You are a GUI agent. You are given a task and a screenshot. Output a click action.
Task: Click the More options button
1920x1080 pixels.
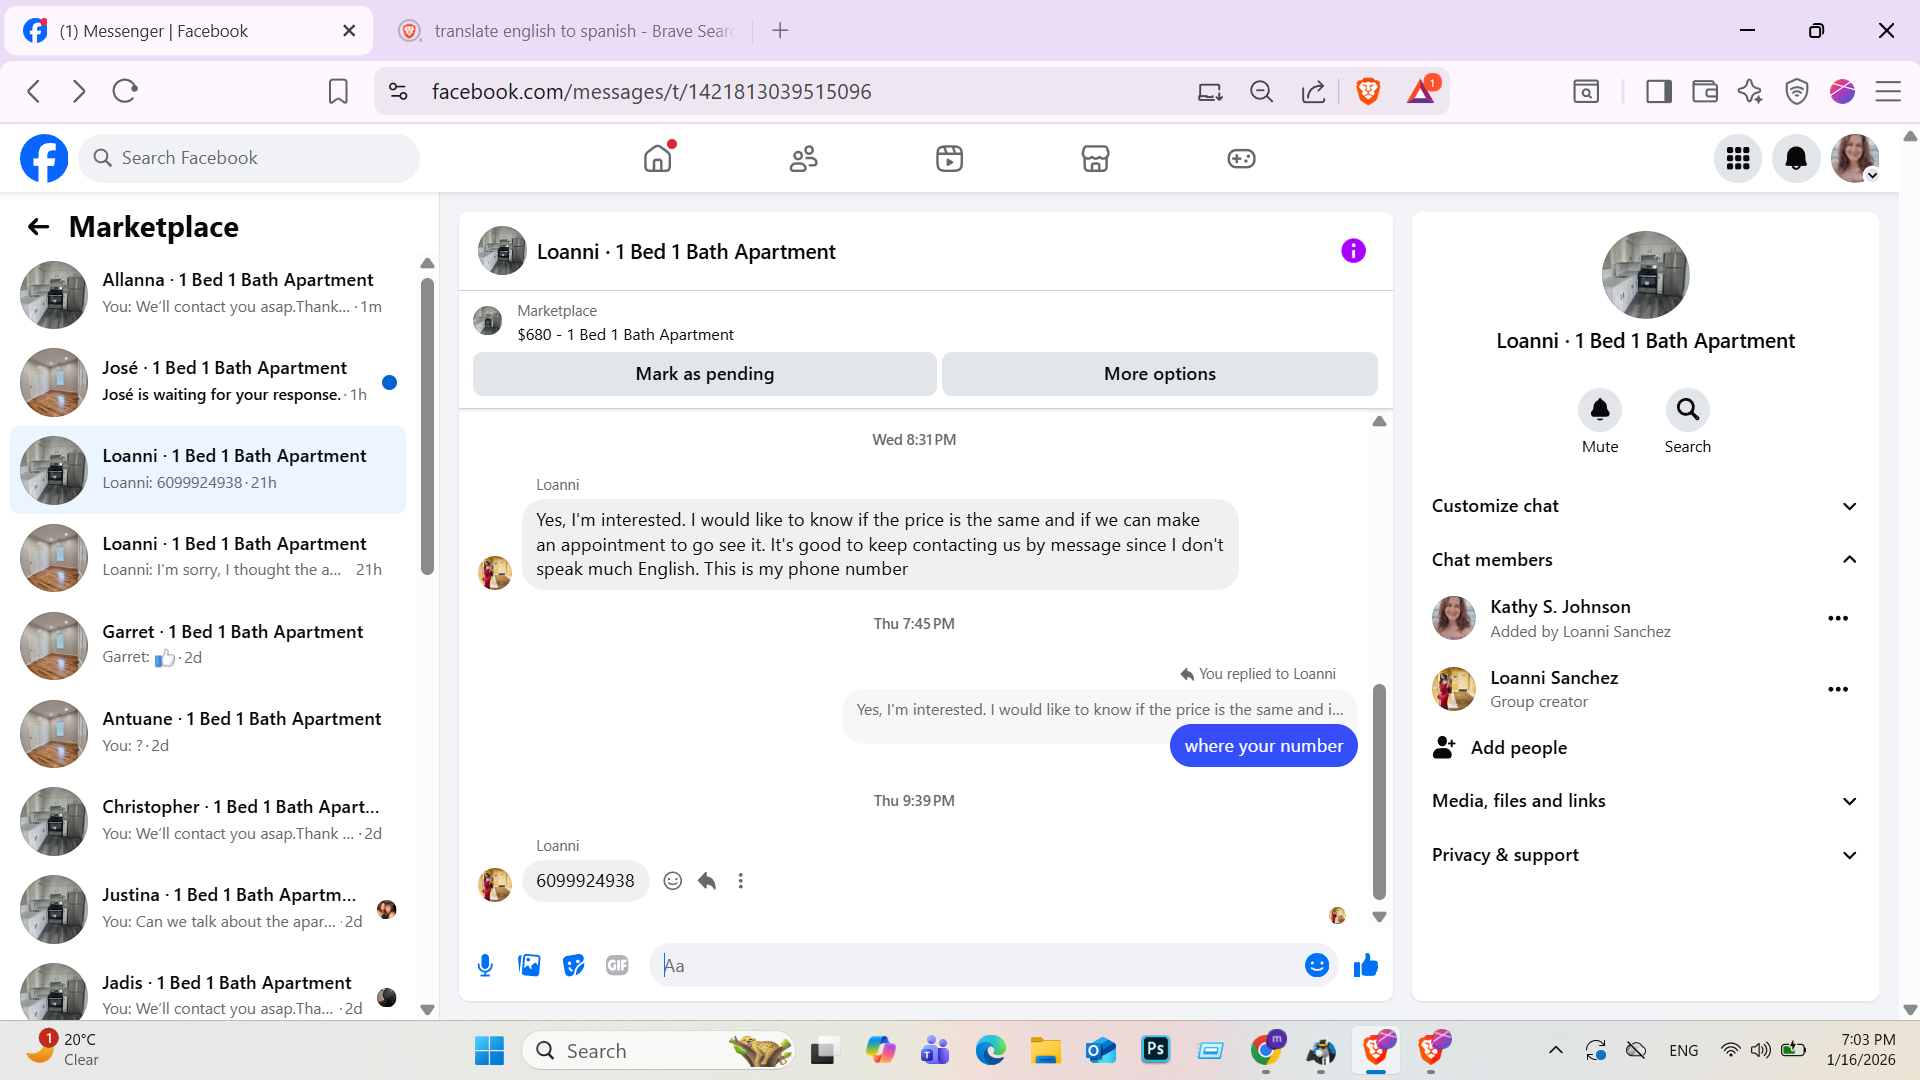click(x=1159, y=374)
